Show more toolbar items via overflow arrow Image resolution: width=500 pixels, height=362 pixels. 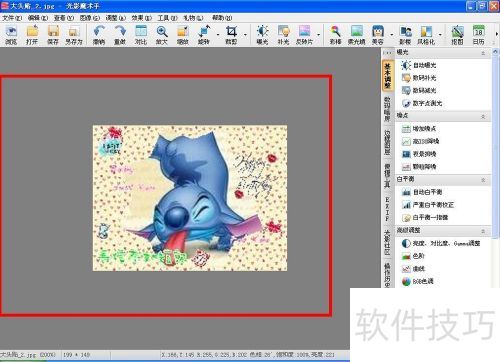(x=497, y=34)
